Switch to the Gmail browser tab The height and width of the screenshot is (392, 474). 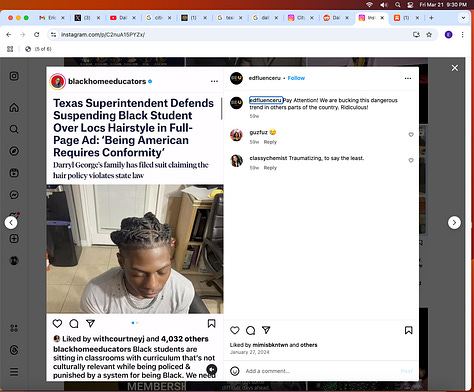tap(52, 18)
